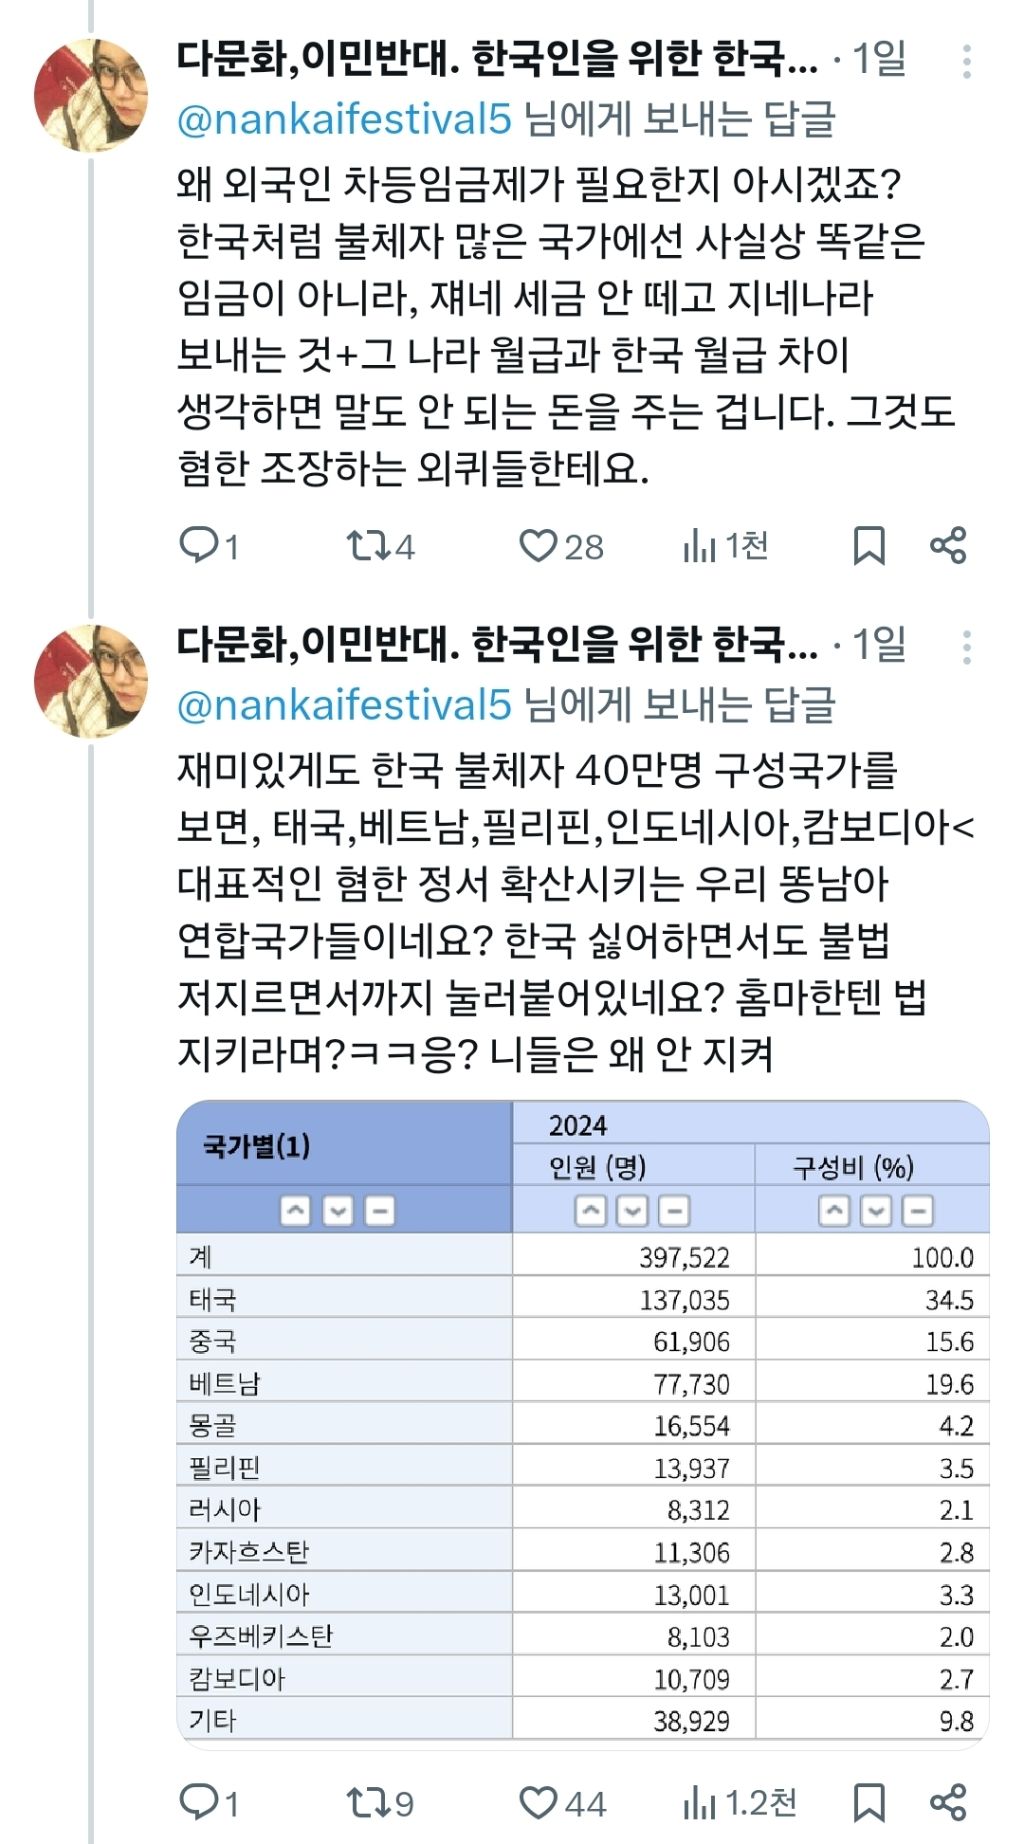Image resolution: width=1024 pixels, height=1844 pixels.
Task: Open the 2024 statistics table image
Action: [x=582, y=1424]
